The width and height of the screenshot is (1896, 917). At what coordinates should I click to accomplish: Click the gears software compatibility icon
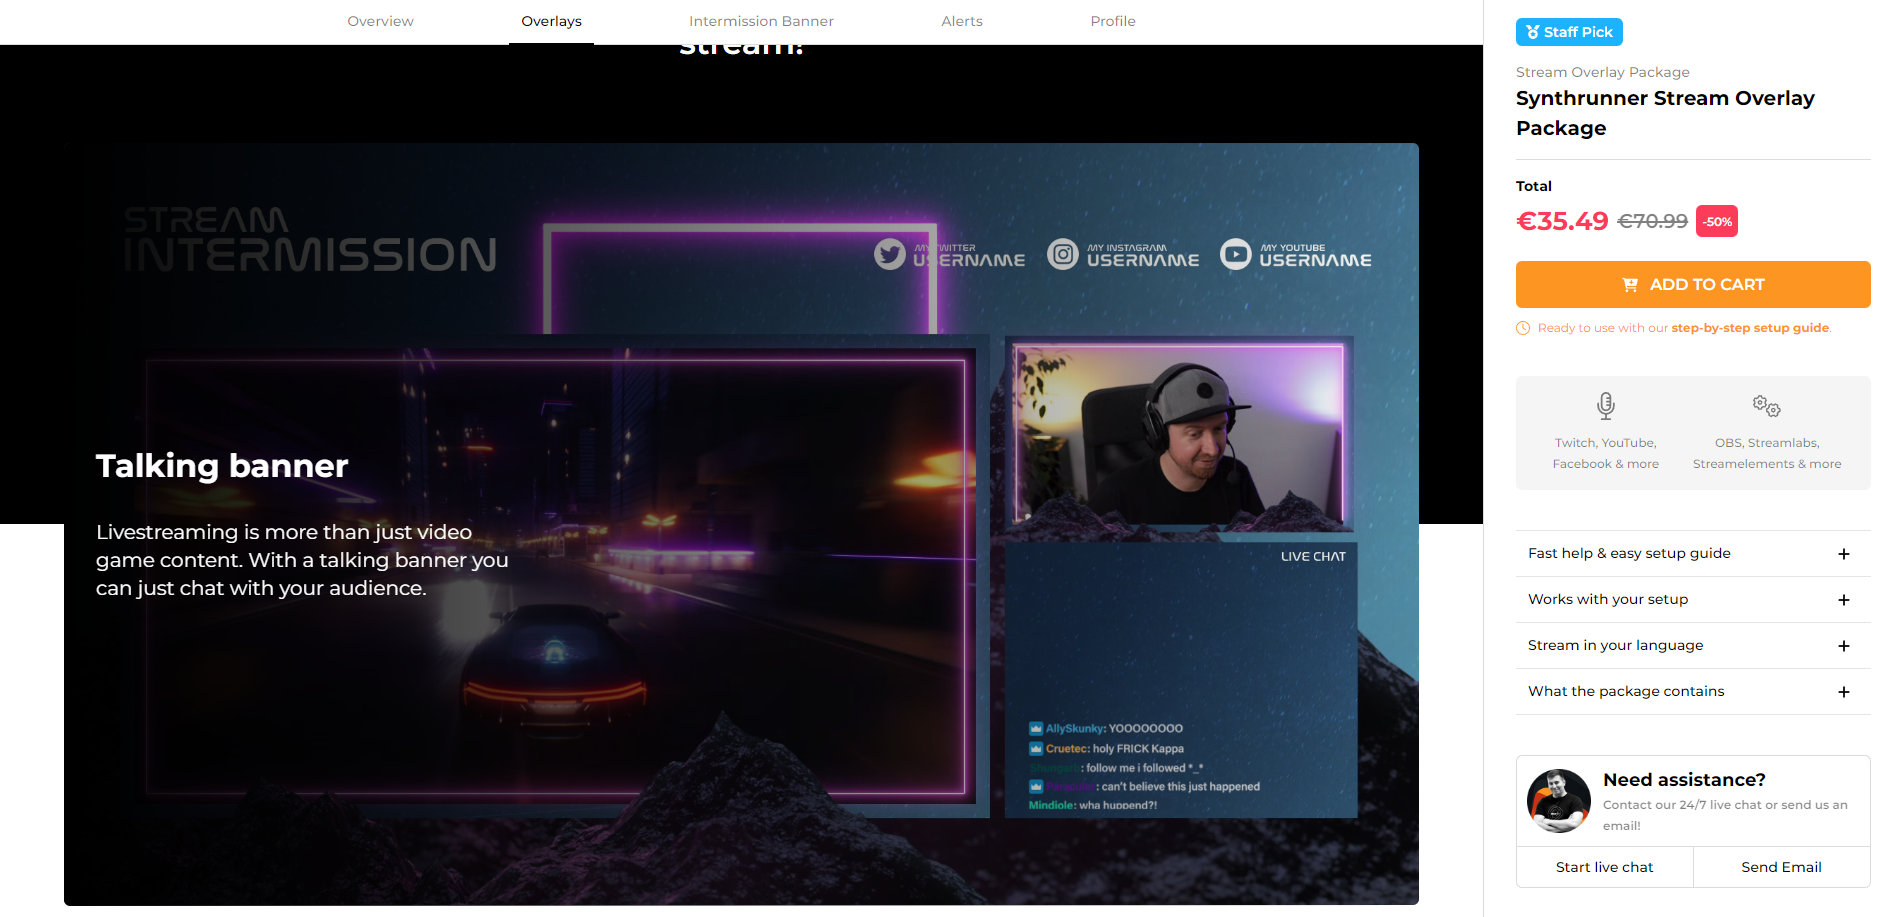pos(1766,405)
